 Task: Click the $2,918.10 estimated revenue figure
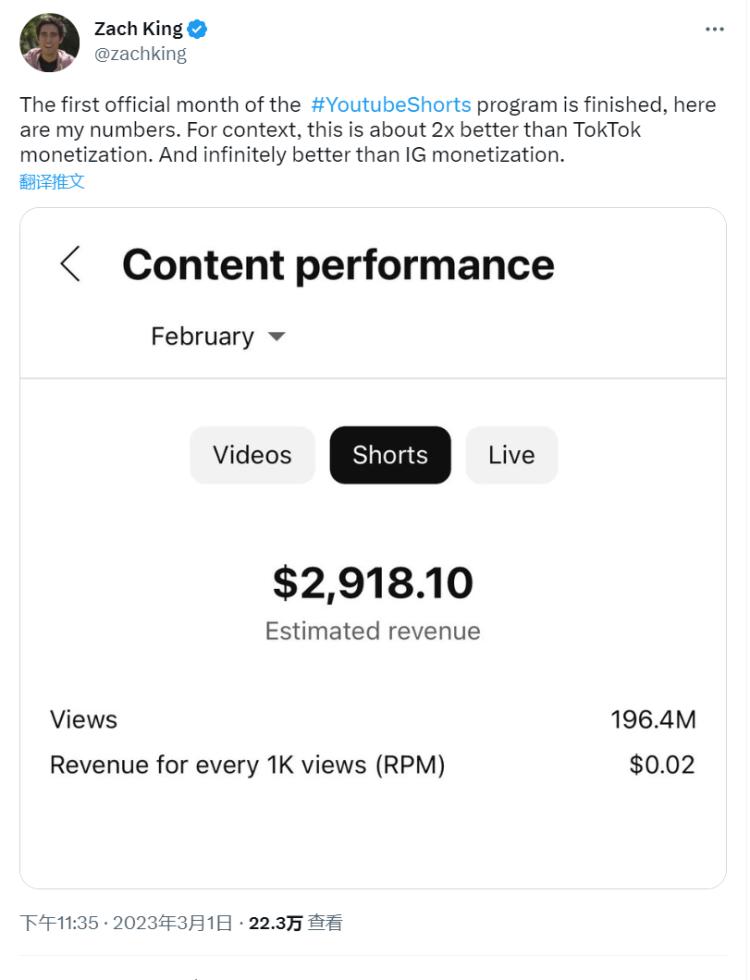(x=373, y=582)
